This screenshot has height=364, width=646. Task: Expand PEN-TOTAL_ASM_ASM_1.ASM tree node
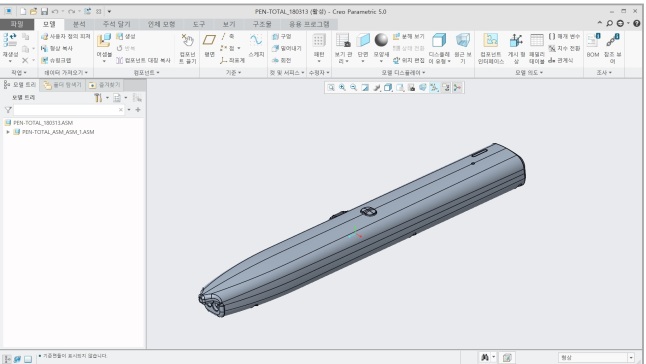[8, 132]
